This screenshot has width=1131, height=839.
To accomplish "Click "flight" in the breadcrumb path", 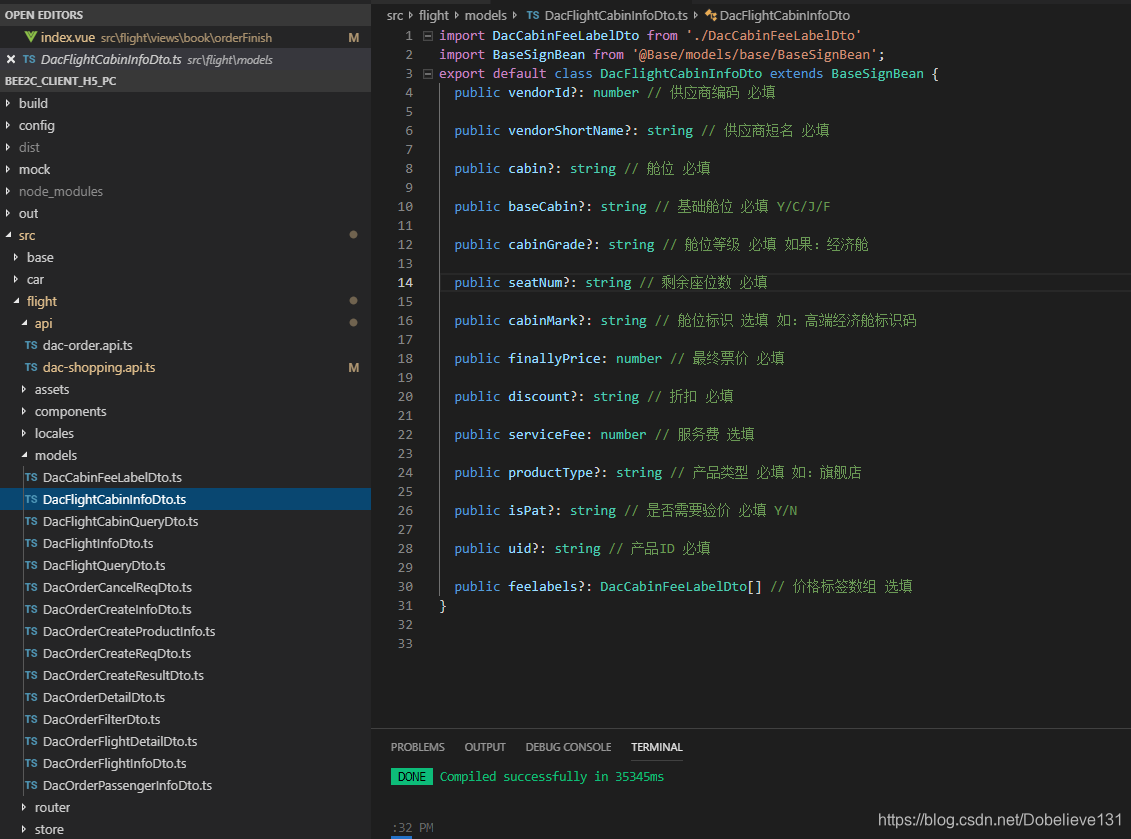I will (433, 15).
